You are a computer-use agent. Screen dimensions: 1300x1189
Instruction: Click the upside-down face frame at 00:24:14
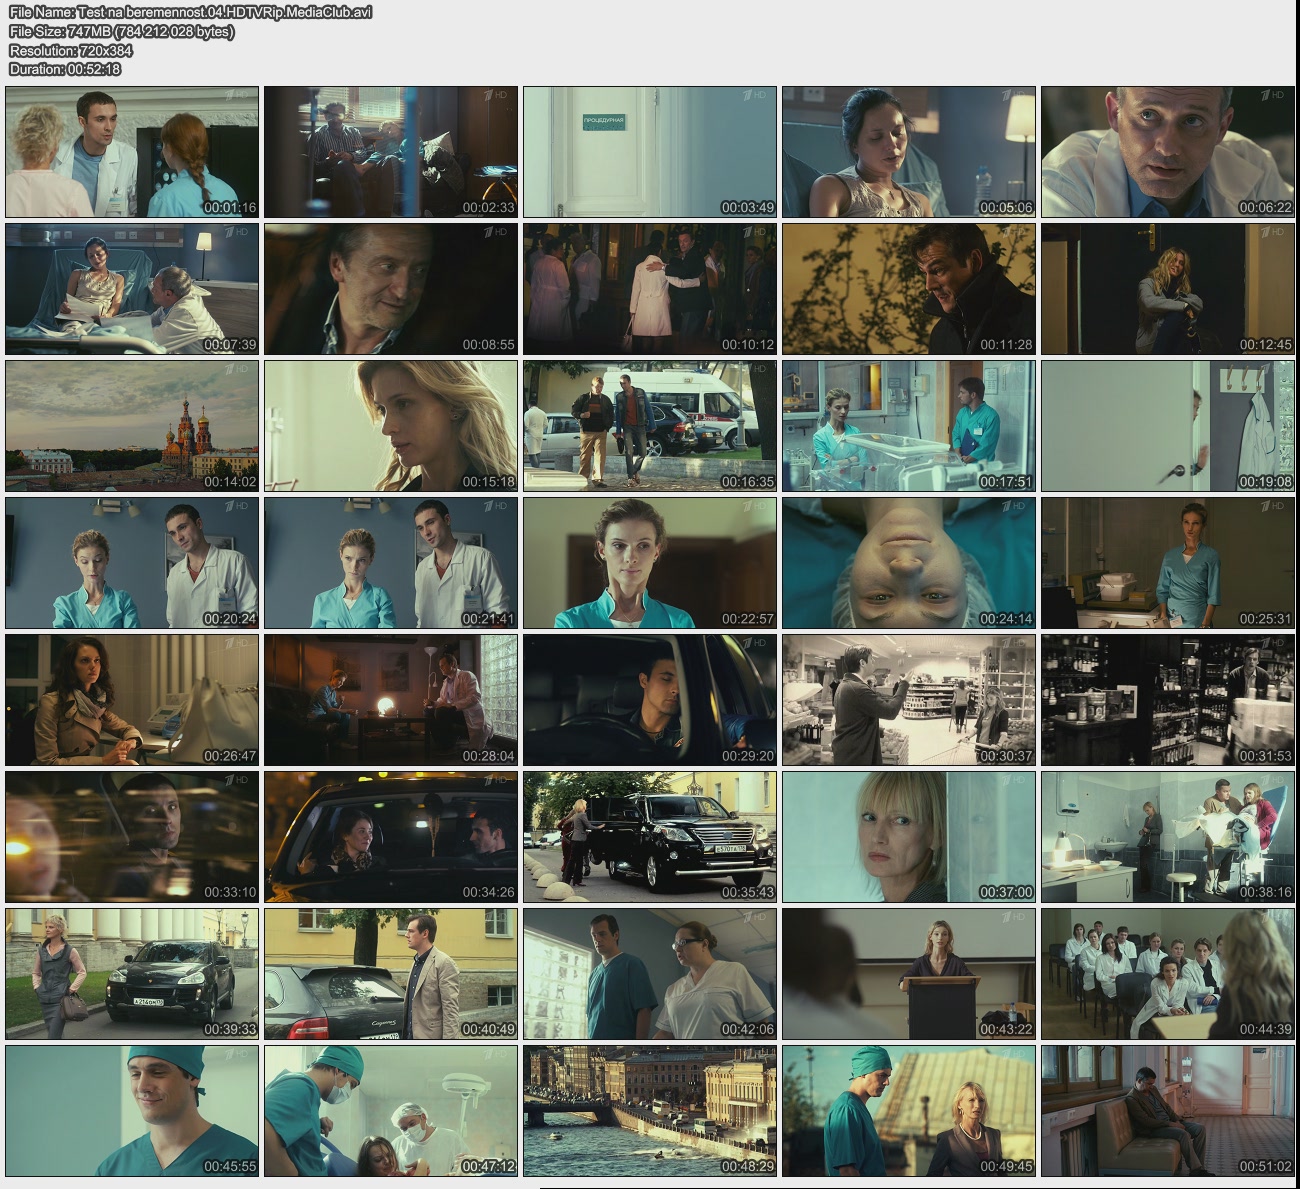click(x=909, y=563)
